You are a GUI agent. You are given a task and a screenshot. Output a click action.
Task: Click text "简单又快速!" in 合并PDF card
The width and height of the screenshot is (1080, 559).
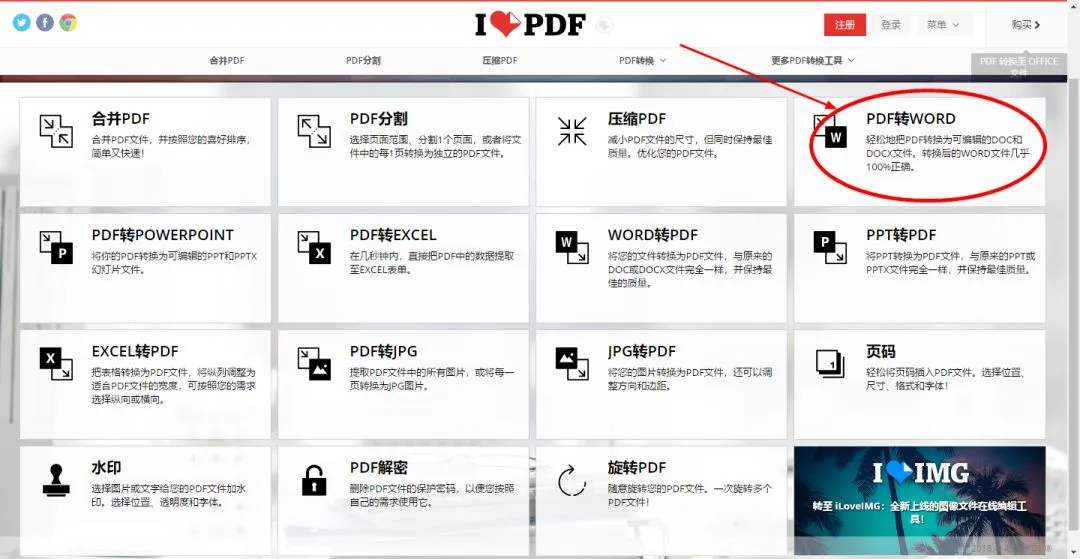click(118, 154)
